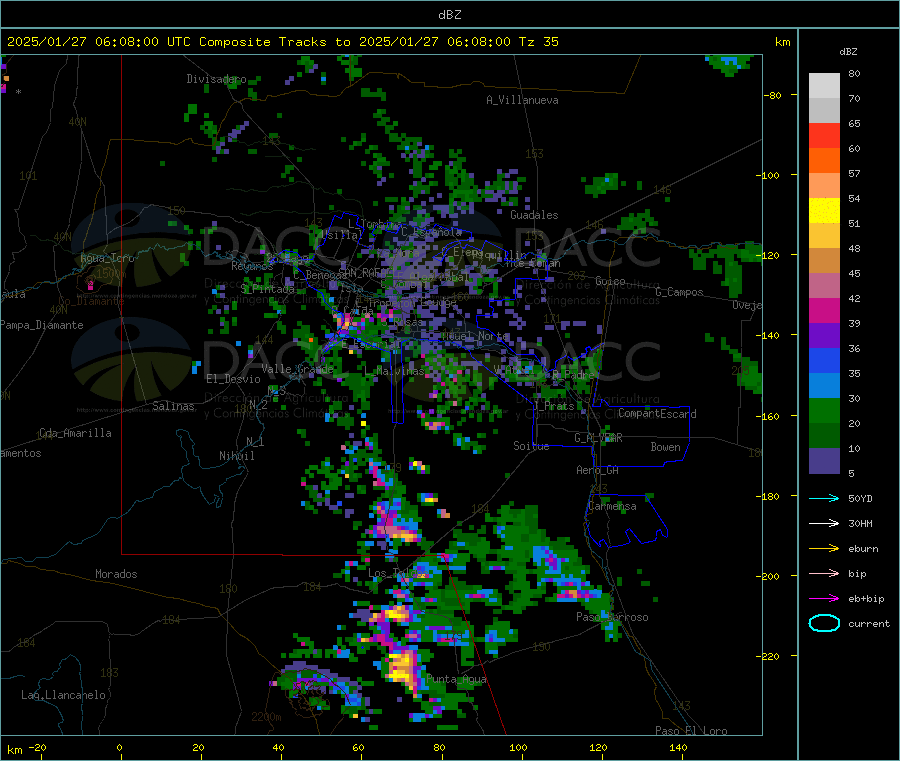Click the blue 35 dBZ color swatch
This screenshot has width=900, height=761.
(824, 360)
